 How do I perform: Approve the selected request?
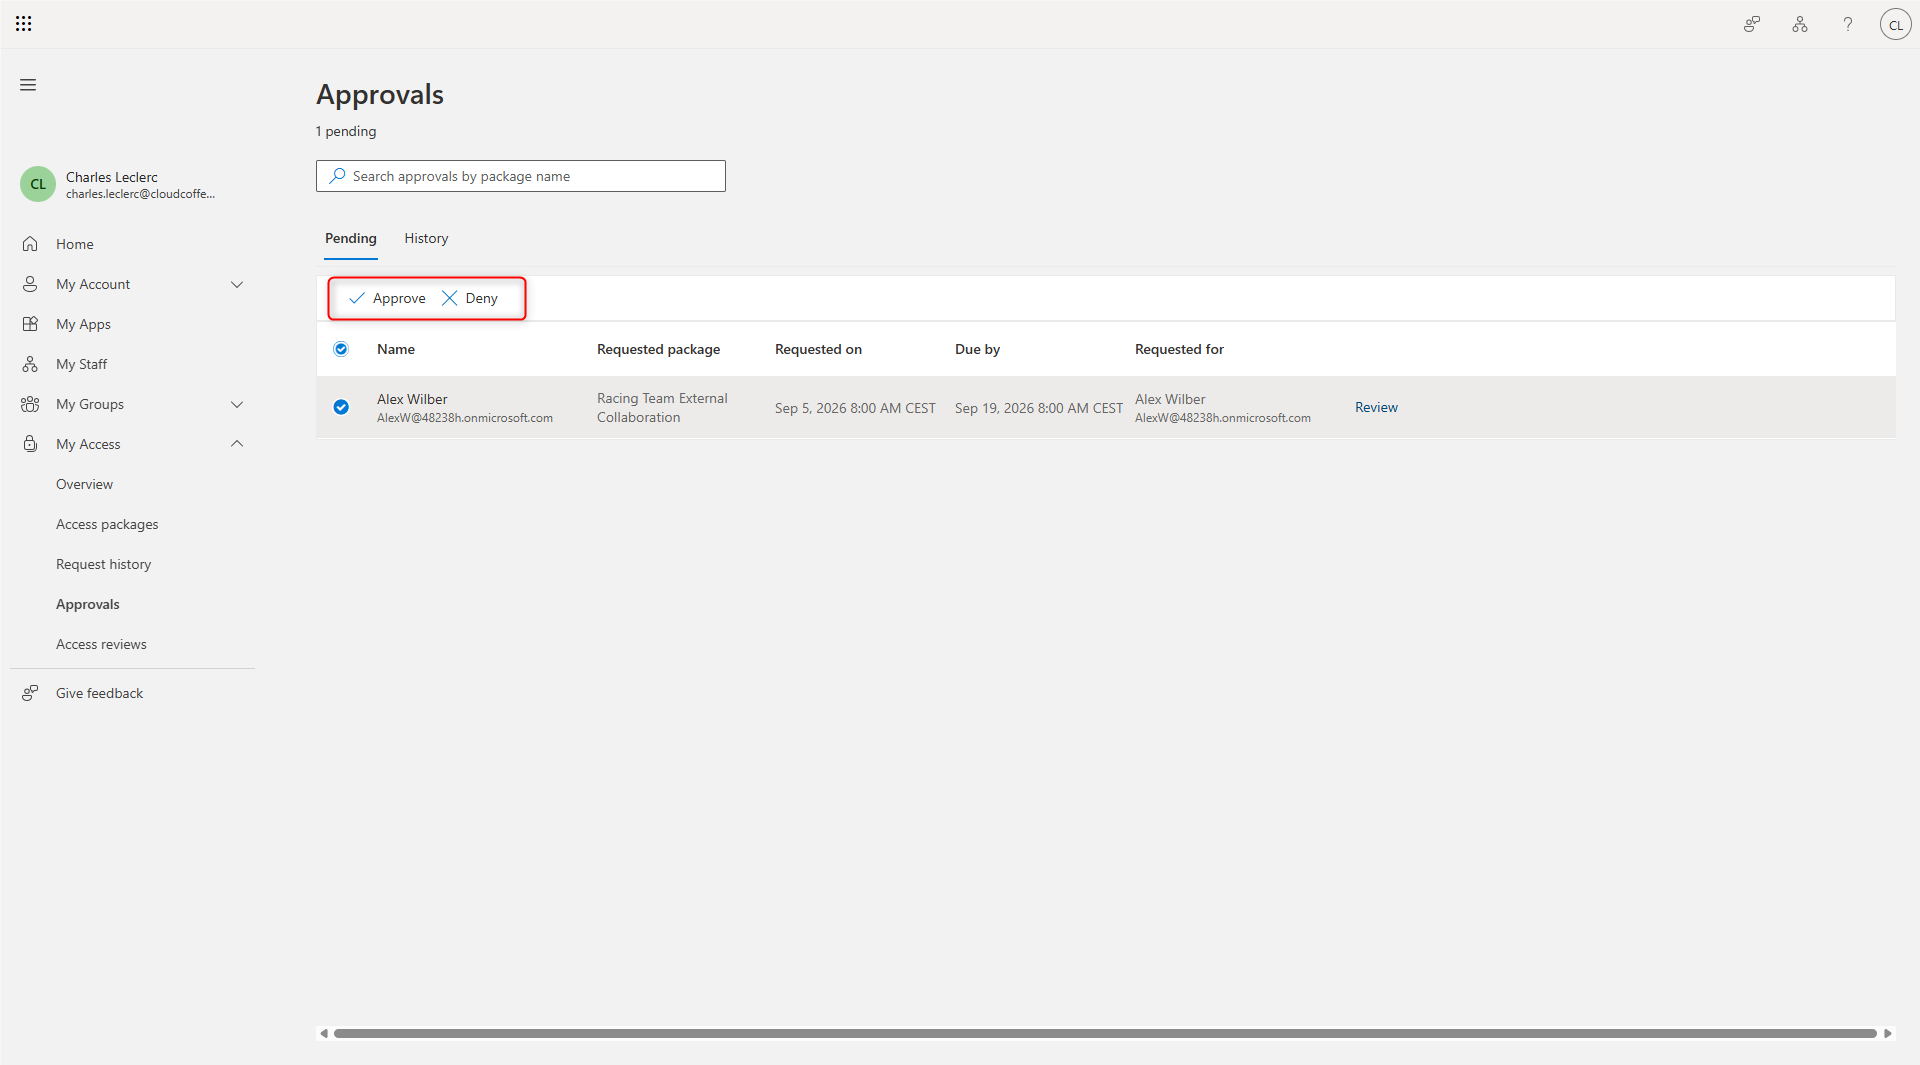[387, 298]
